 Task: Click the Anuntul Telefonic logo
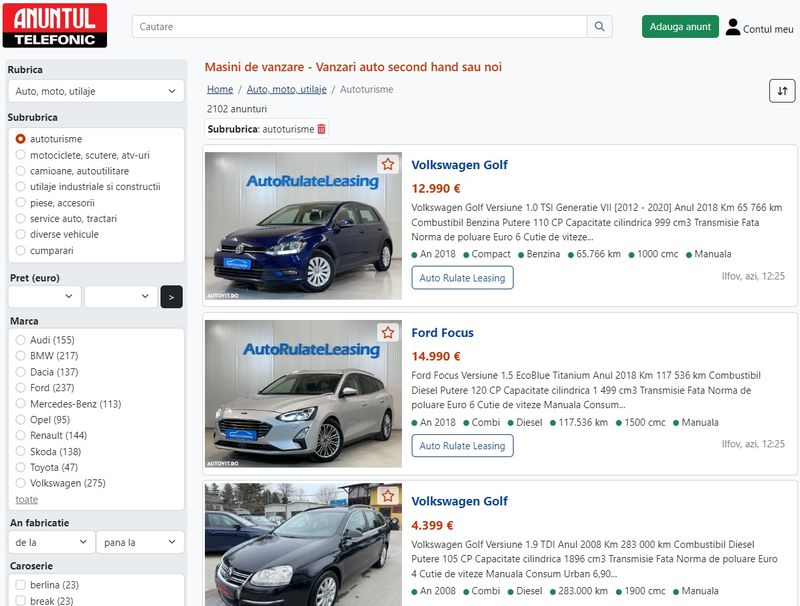pyautogui.click(x=54, y=26)
